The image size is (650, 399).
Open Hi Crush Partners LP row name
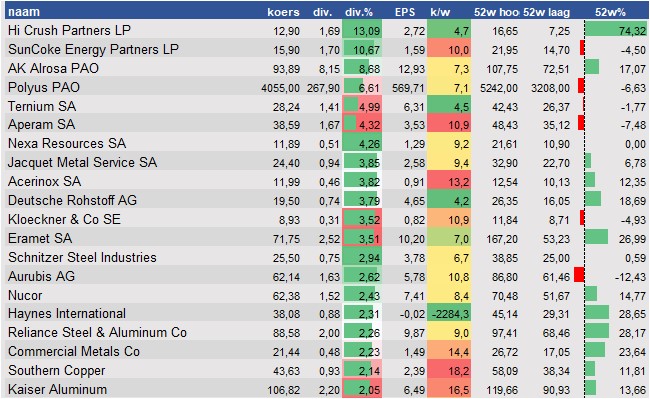[69, 30]
